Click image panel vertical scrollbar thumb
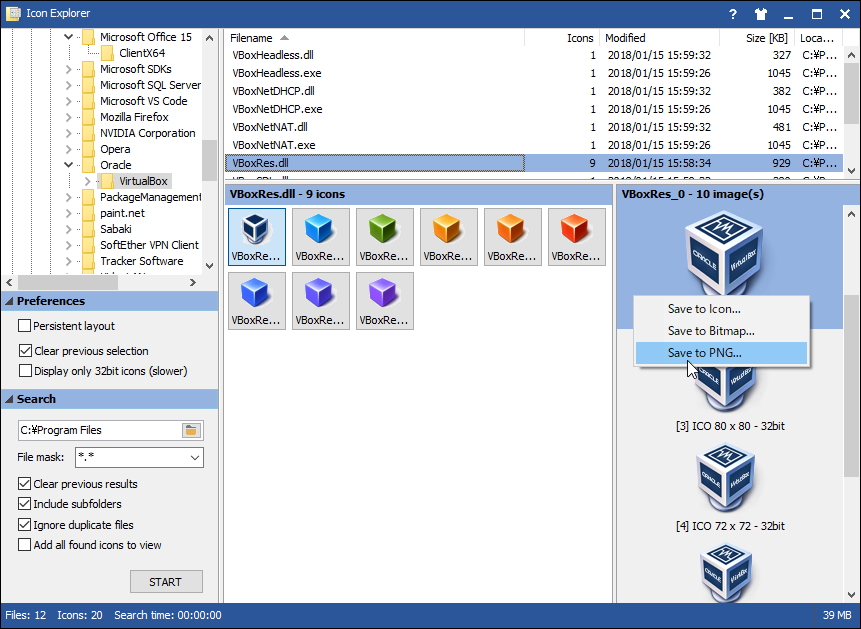The width and height of the screenshot is (861, 629). (x=851, y=386)
